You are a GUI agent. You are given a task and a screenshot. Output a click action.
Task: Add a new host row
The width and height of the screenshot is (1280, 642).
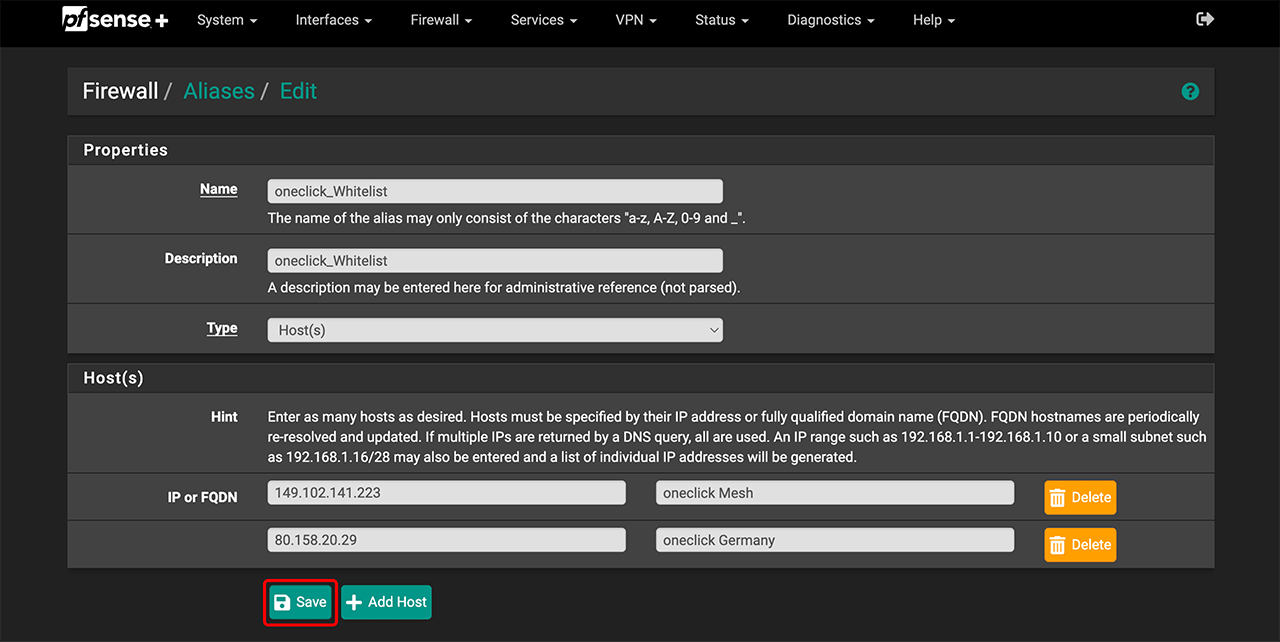386,602
